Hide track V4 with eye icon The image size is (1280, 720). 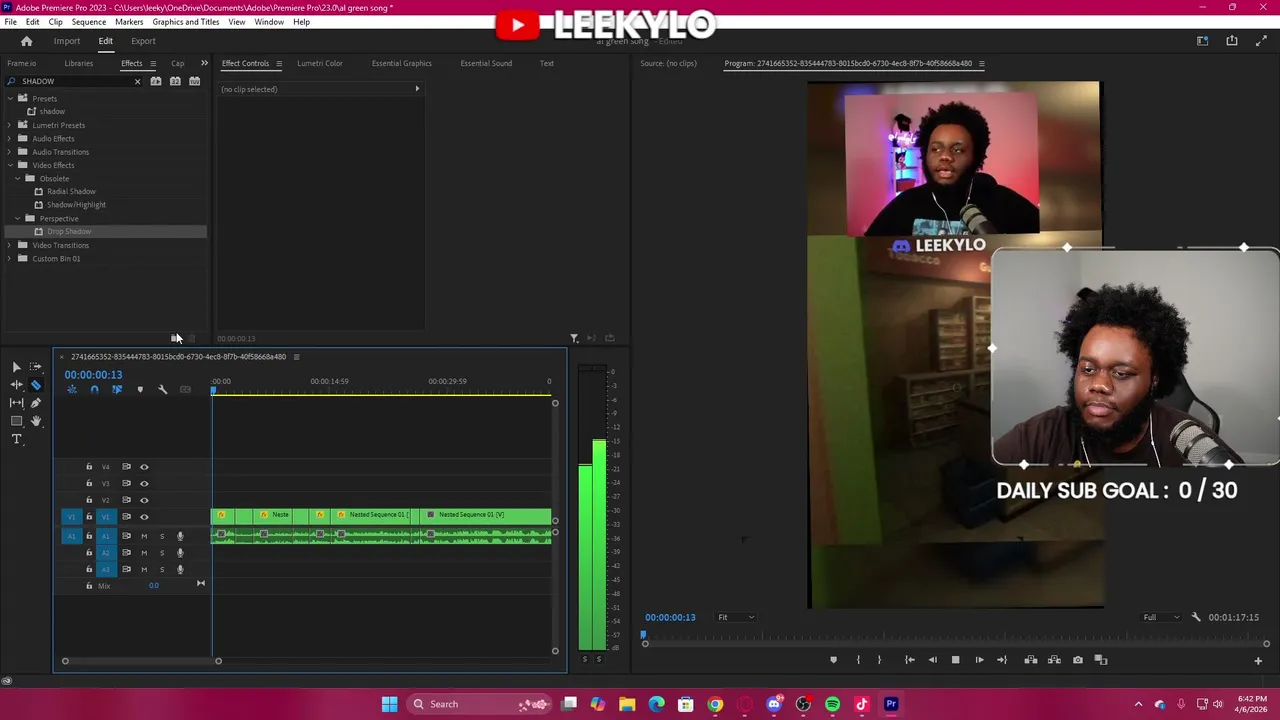(x=144, y=467)
